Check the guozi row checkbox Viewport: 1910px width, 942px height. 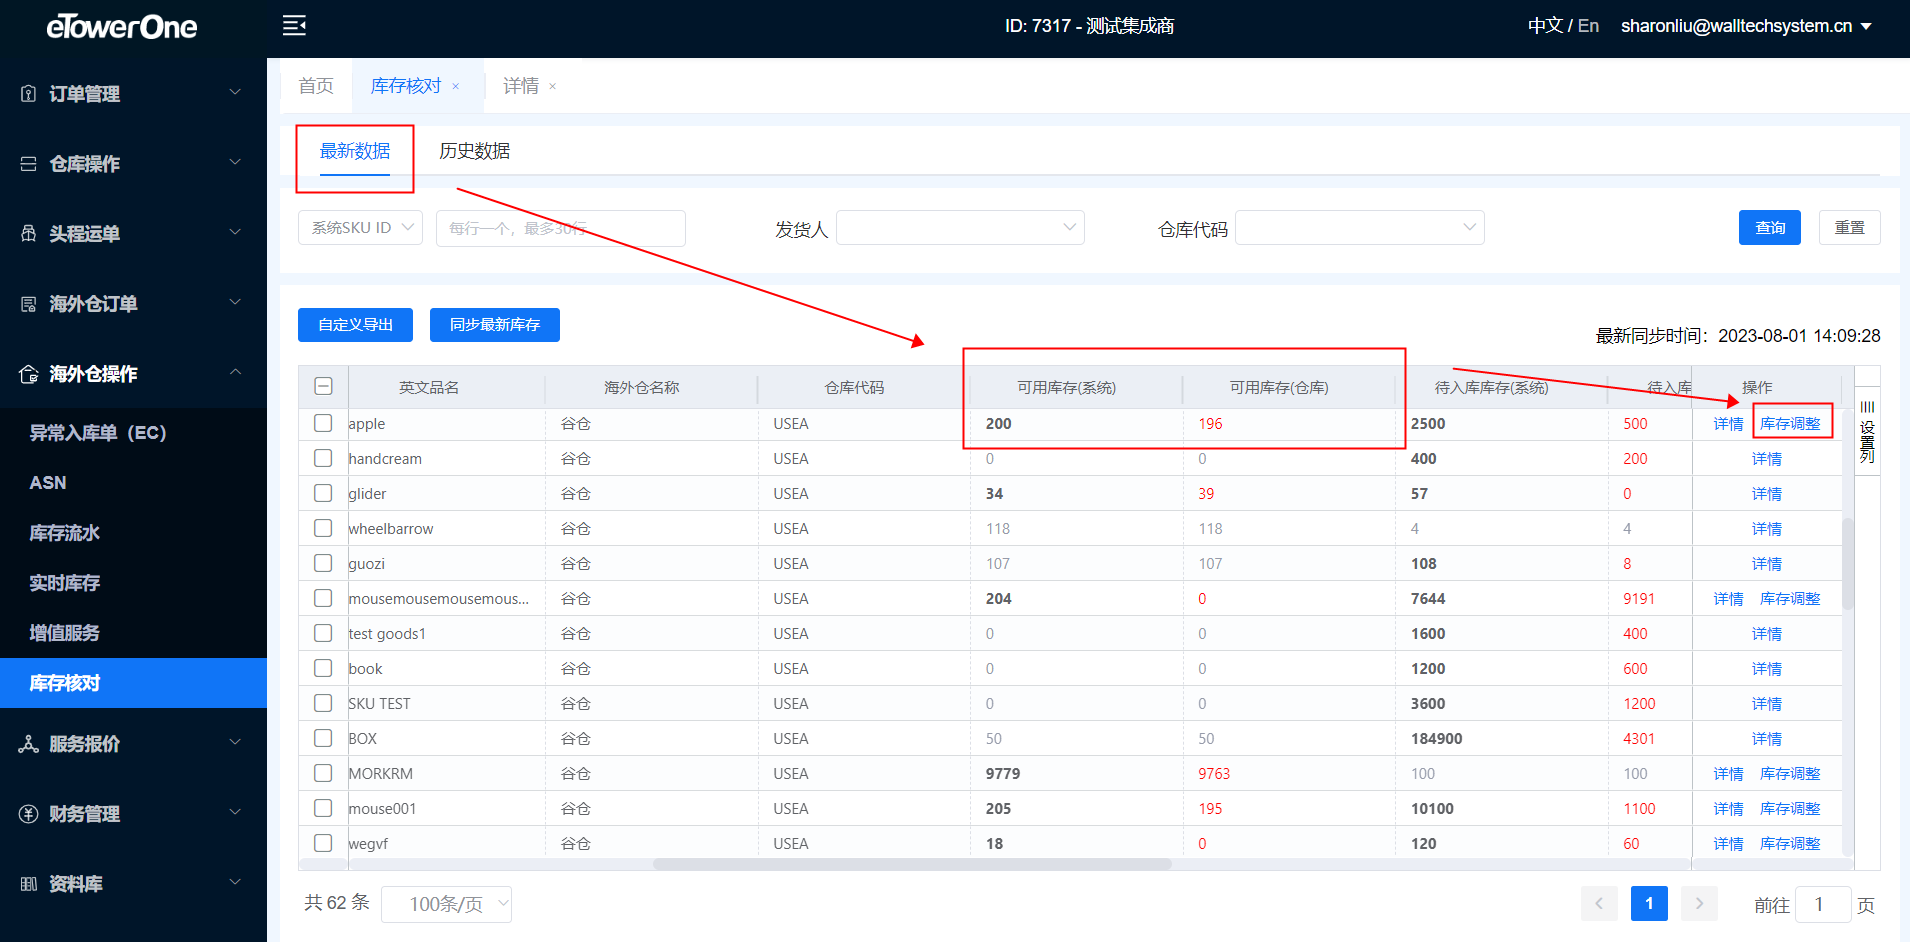click(323, 563)
